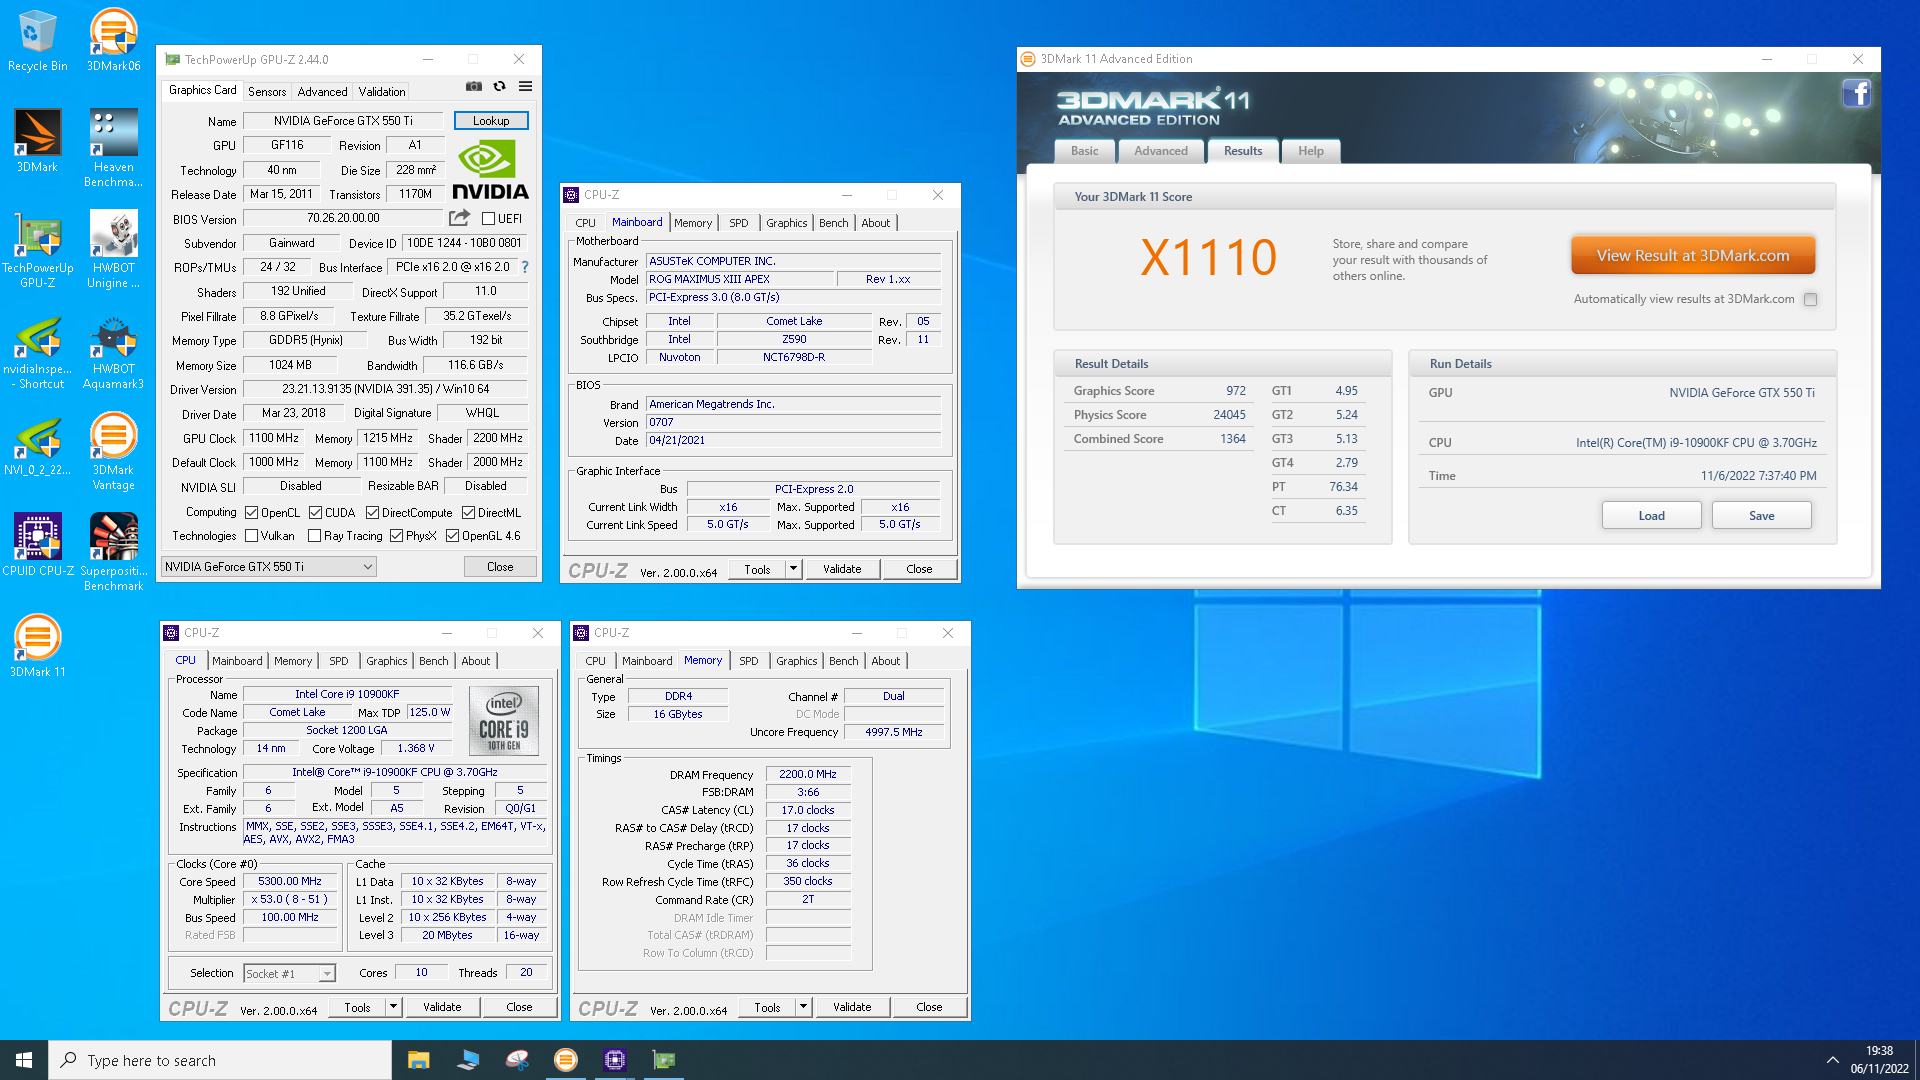
Task: Click the GPU name field in GPU-Z
Action: coord(343,121)
